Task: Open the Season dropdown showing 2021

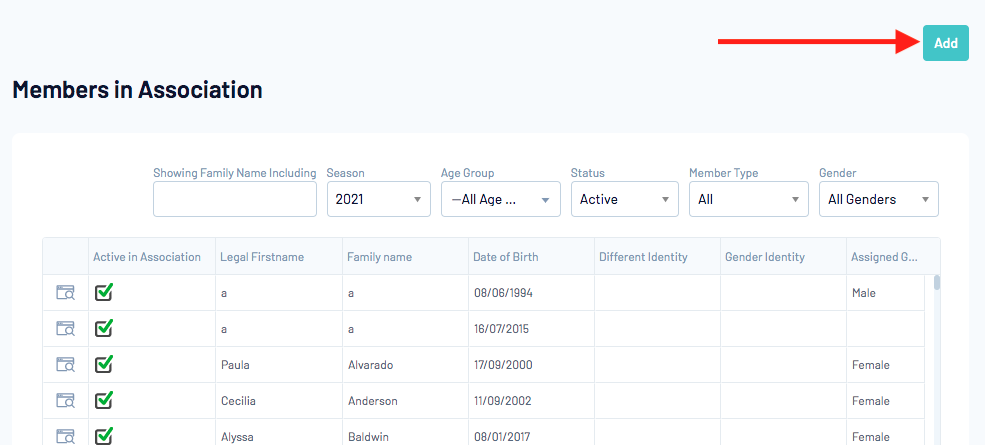Action: click(x=379, y=199)
